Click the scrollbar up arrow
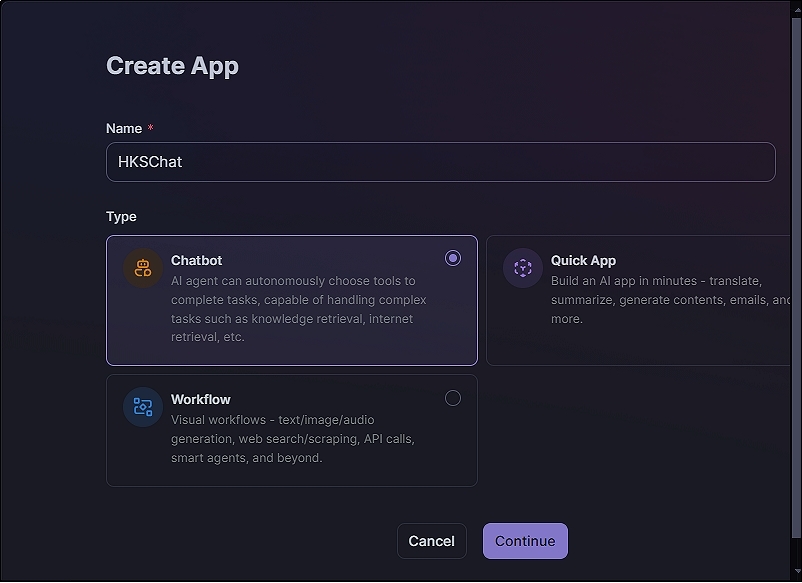802x583 pixels. [795, 9]
